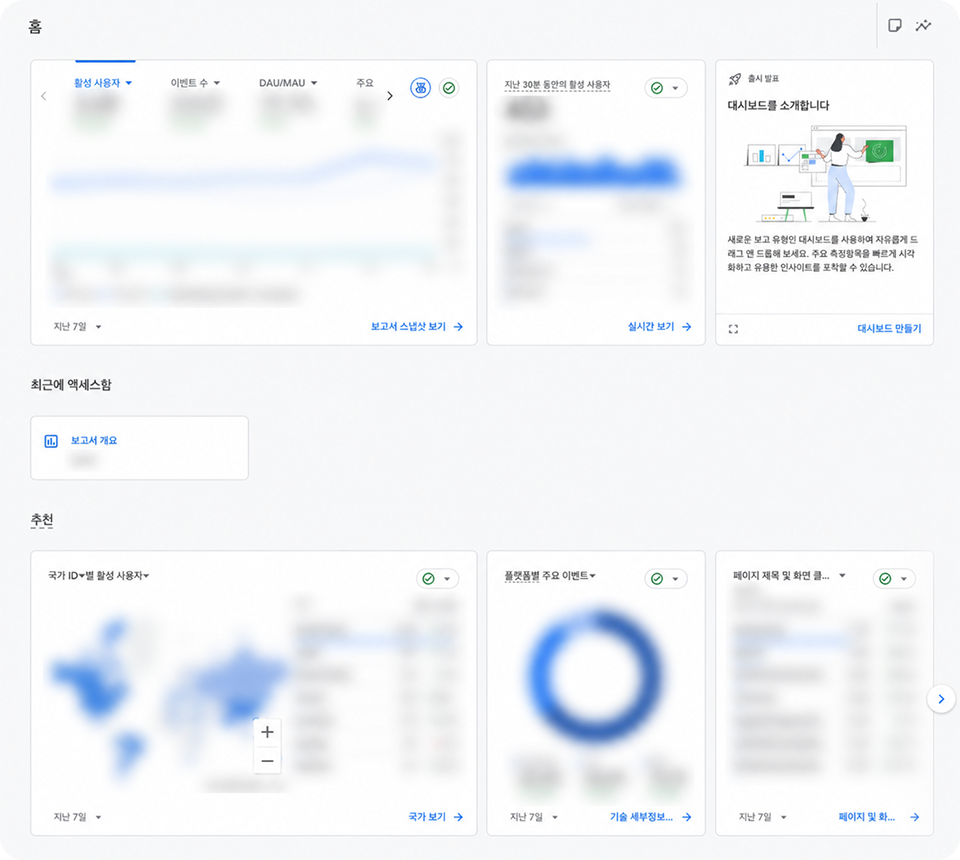The width and height of the screenshot is (960, 860).
Task: Open the Insights sparkline icon at top right
Action: click(923, 26)
